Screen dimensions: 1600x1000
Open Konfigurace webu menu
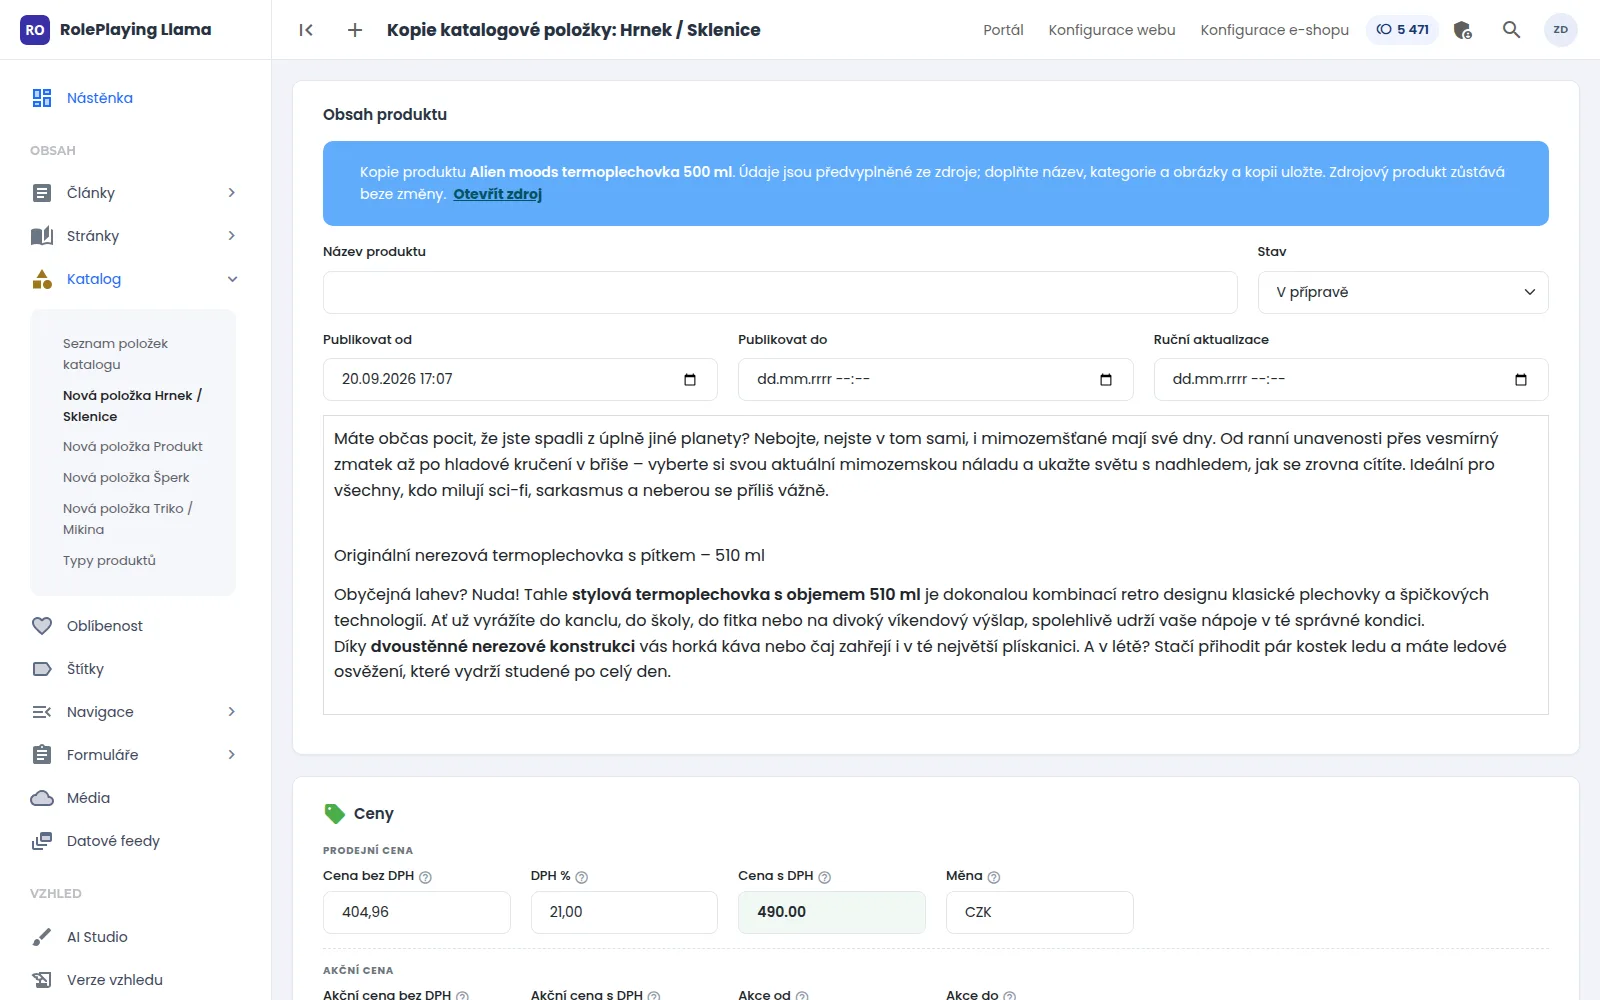point(1112,30)
